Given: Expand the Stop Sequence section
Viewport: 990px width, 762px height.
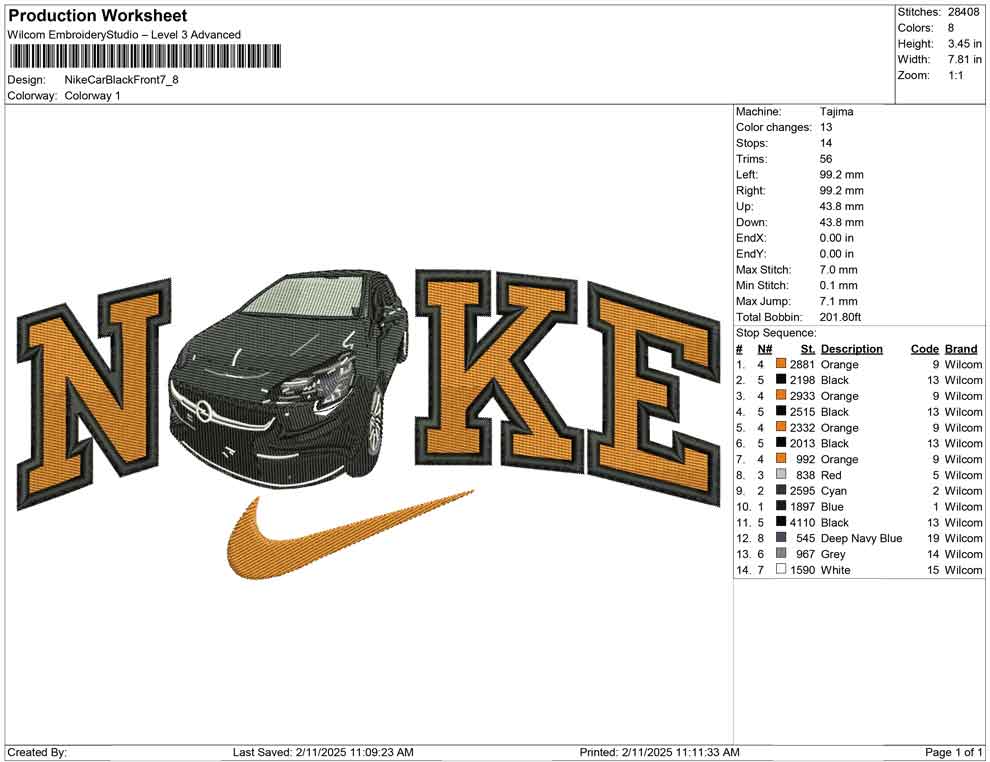Looking at the screenshot, I should 775,332.
